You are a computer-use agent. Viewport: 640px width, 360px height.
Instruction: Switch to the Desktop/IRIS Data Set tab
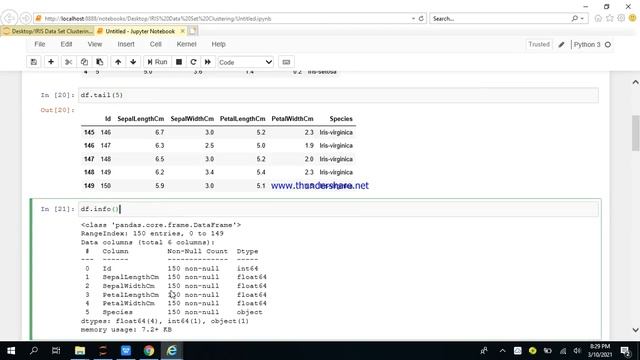click(47, 31)
